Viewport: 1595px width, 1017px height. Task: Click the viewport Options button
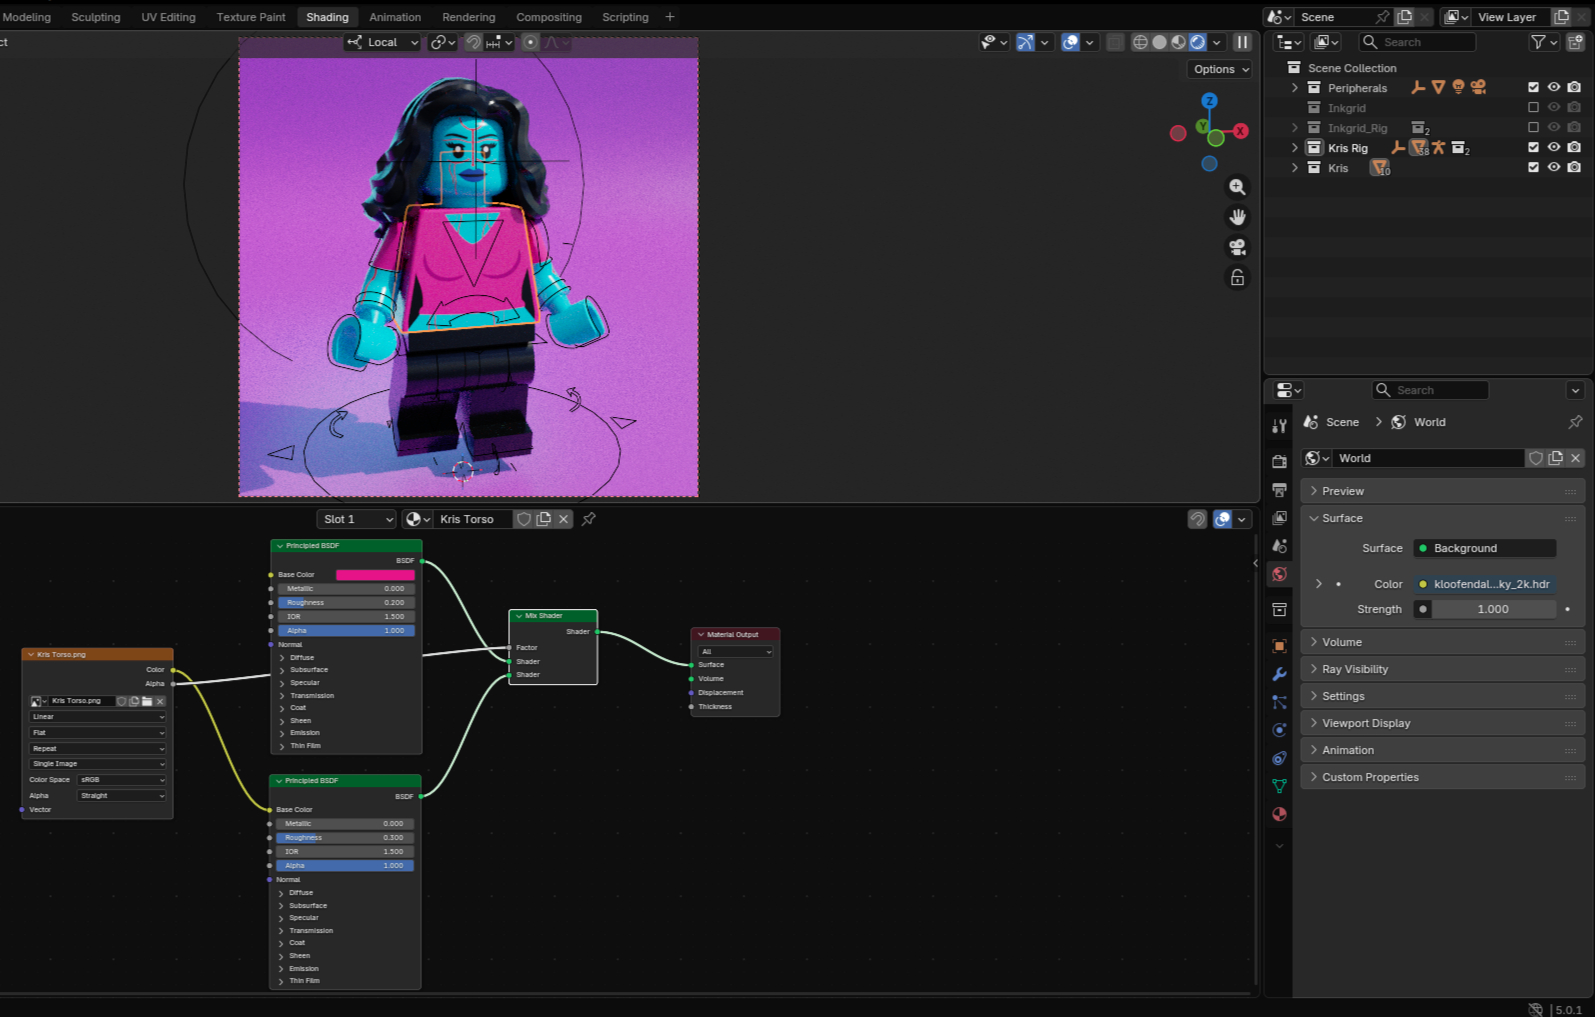1220,69
